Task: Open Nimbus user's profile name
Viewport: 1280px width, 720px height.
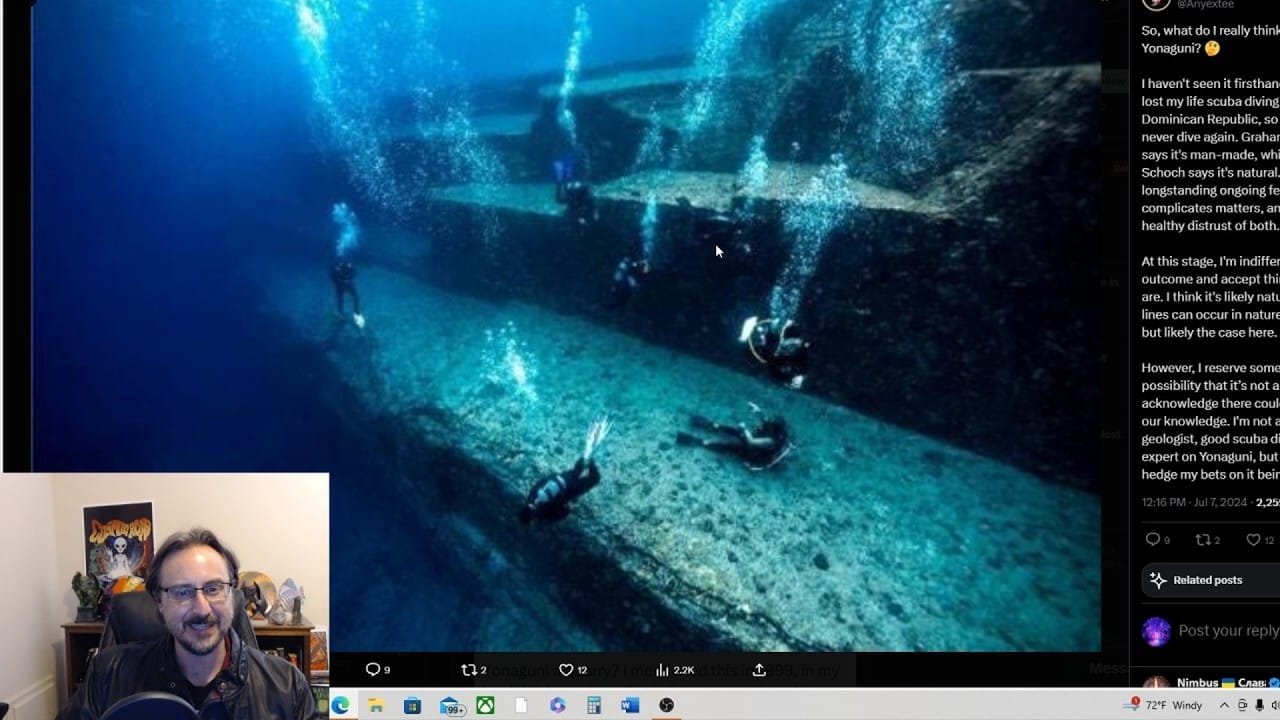Action: click(x=1197, y=683)
